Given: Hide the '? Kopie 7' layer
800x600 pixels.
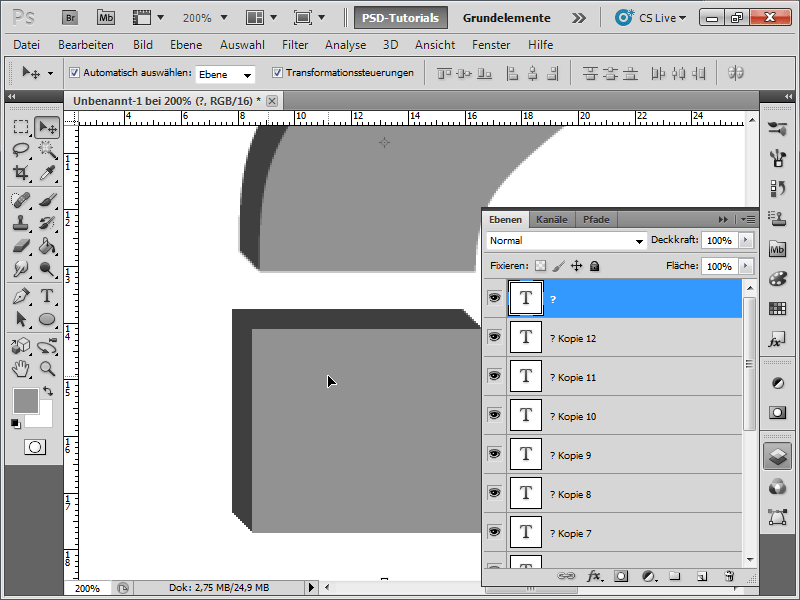Looking at the screenshot, I should tap(494, 532).
